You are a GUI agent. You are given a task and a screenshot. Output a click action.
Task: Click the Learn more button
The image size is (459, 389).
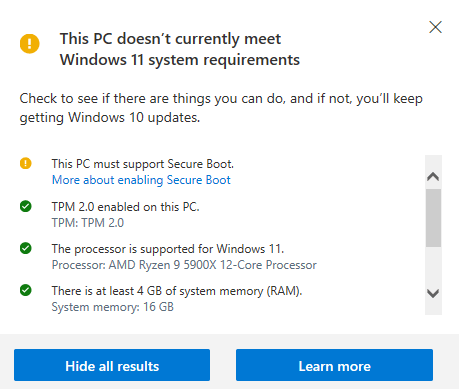[x=334, y=365]
